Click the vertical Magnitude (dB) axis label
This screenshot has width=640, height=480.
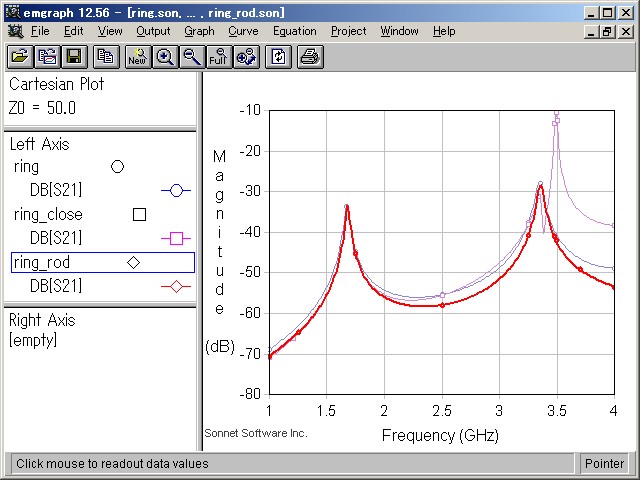220,252
